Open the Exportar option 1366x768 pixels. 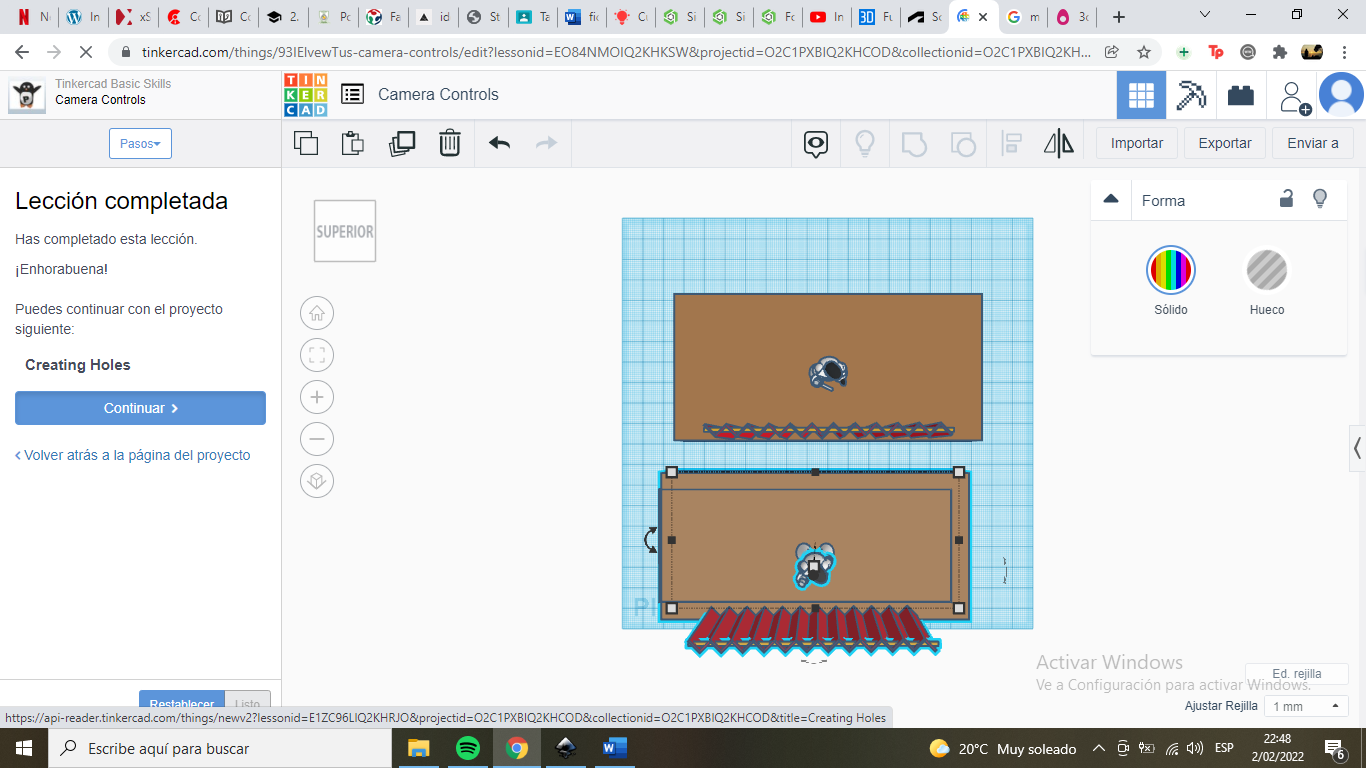click(x=1225, y=143)
